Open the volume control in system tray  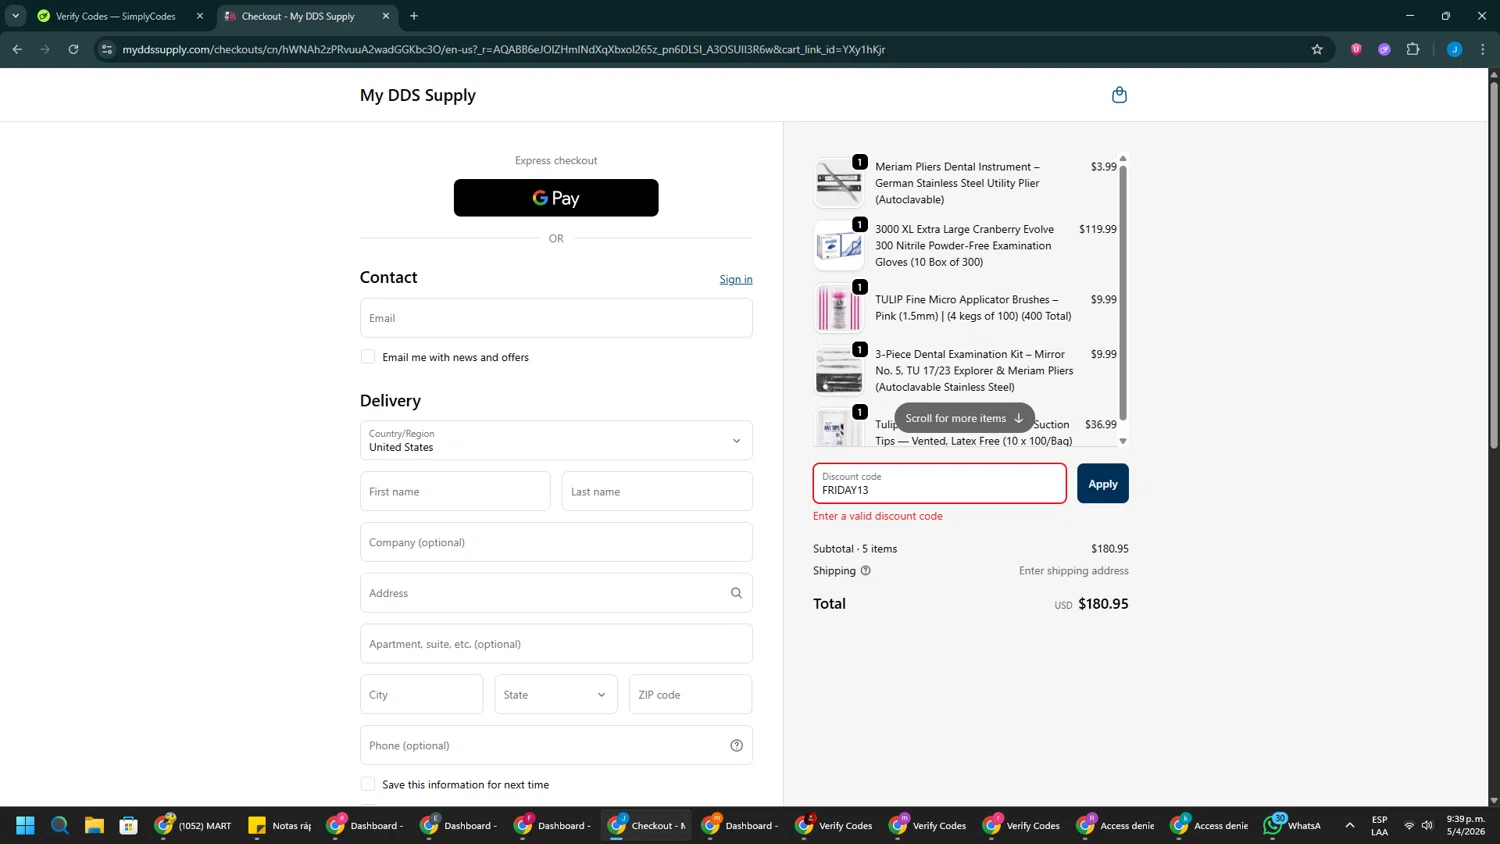point(1427,825)
